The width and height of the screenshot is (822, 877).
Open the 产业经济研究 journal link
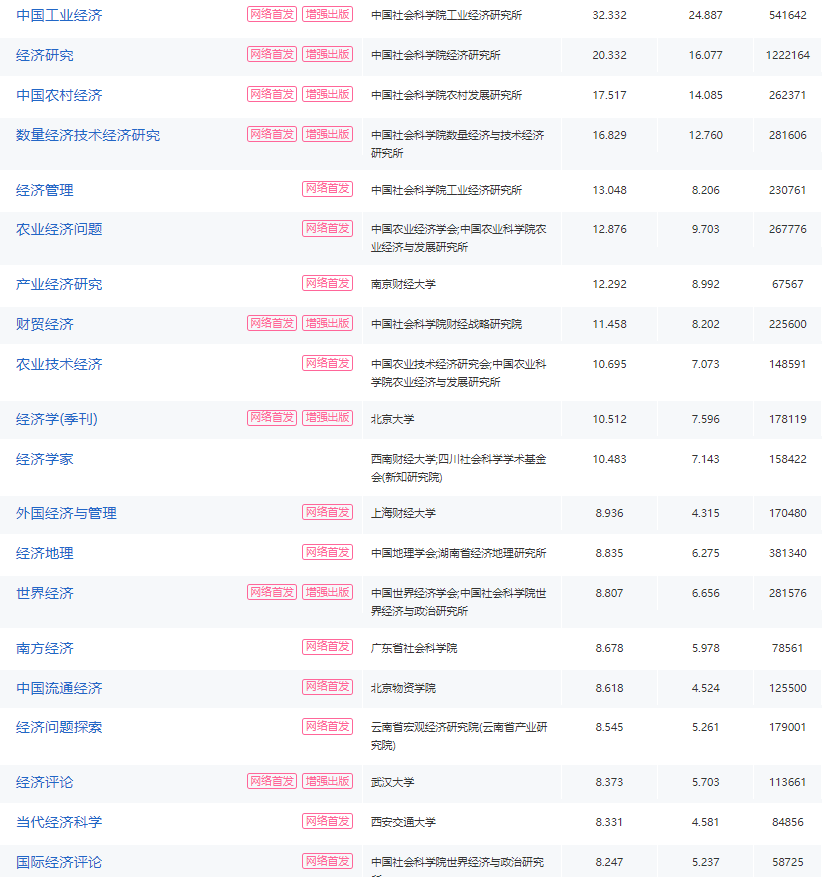(x=59, y=284)
